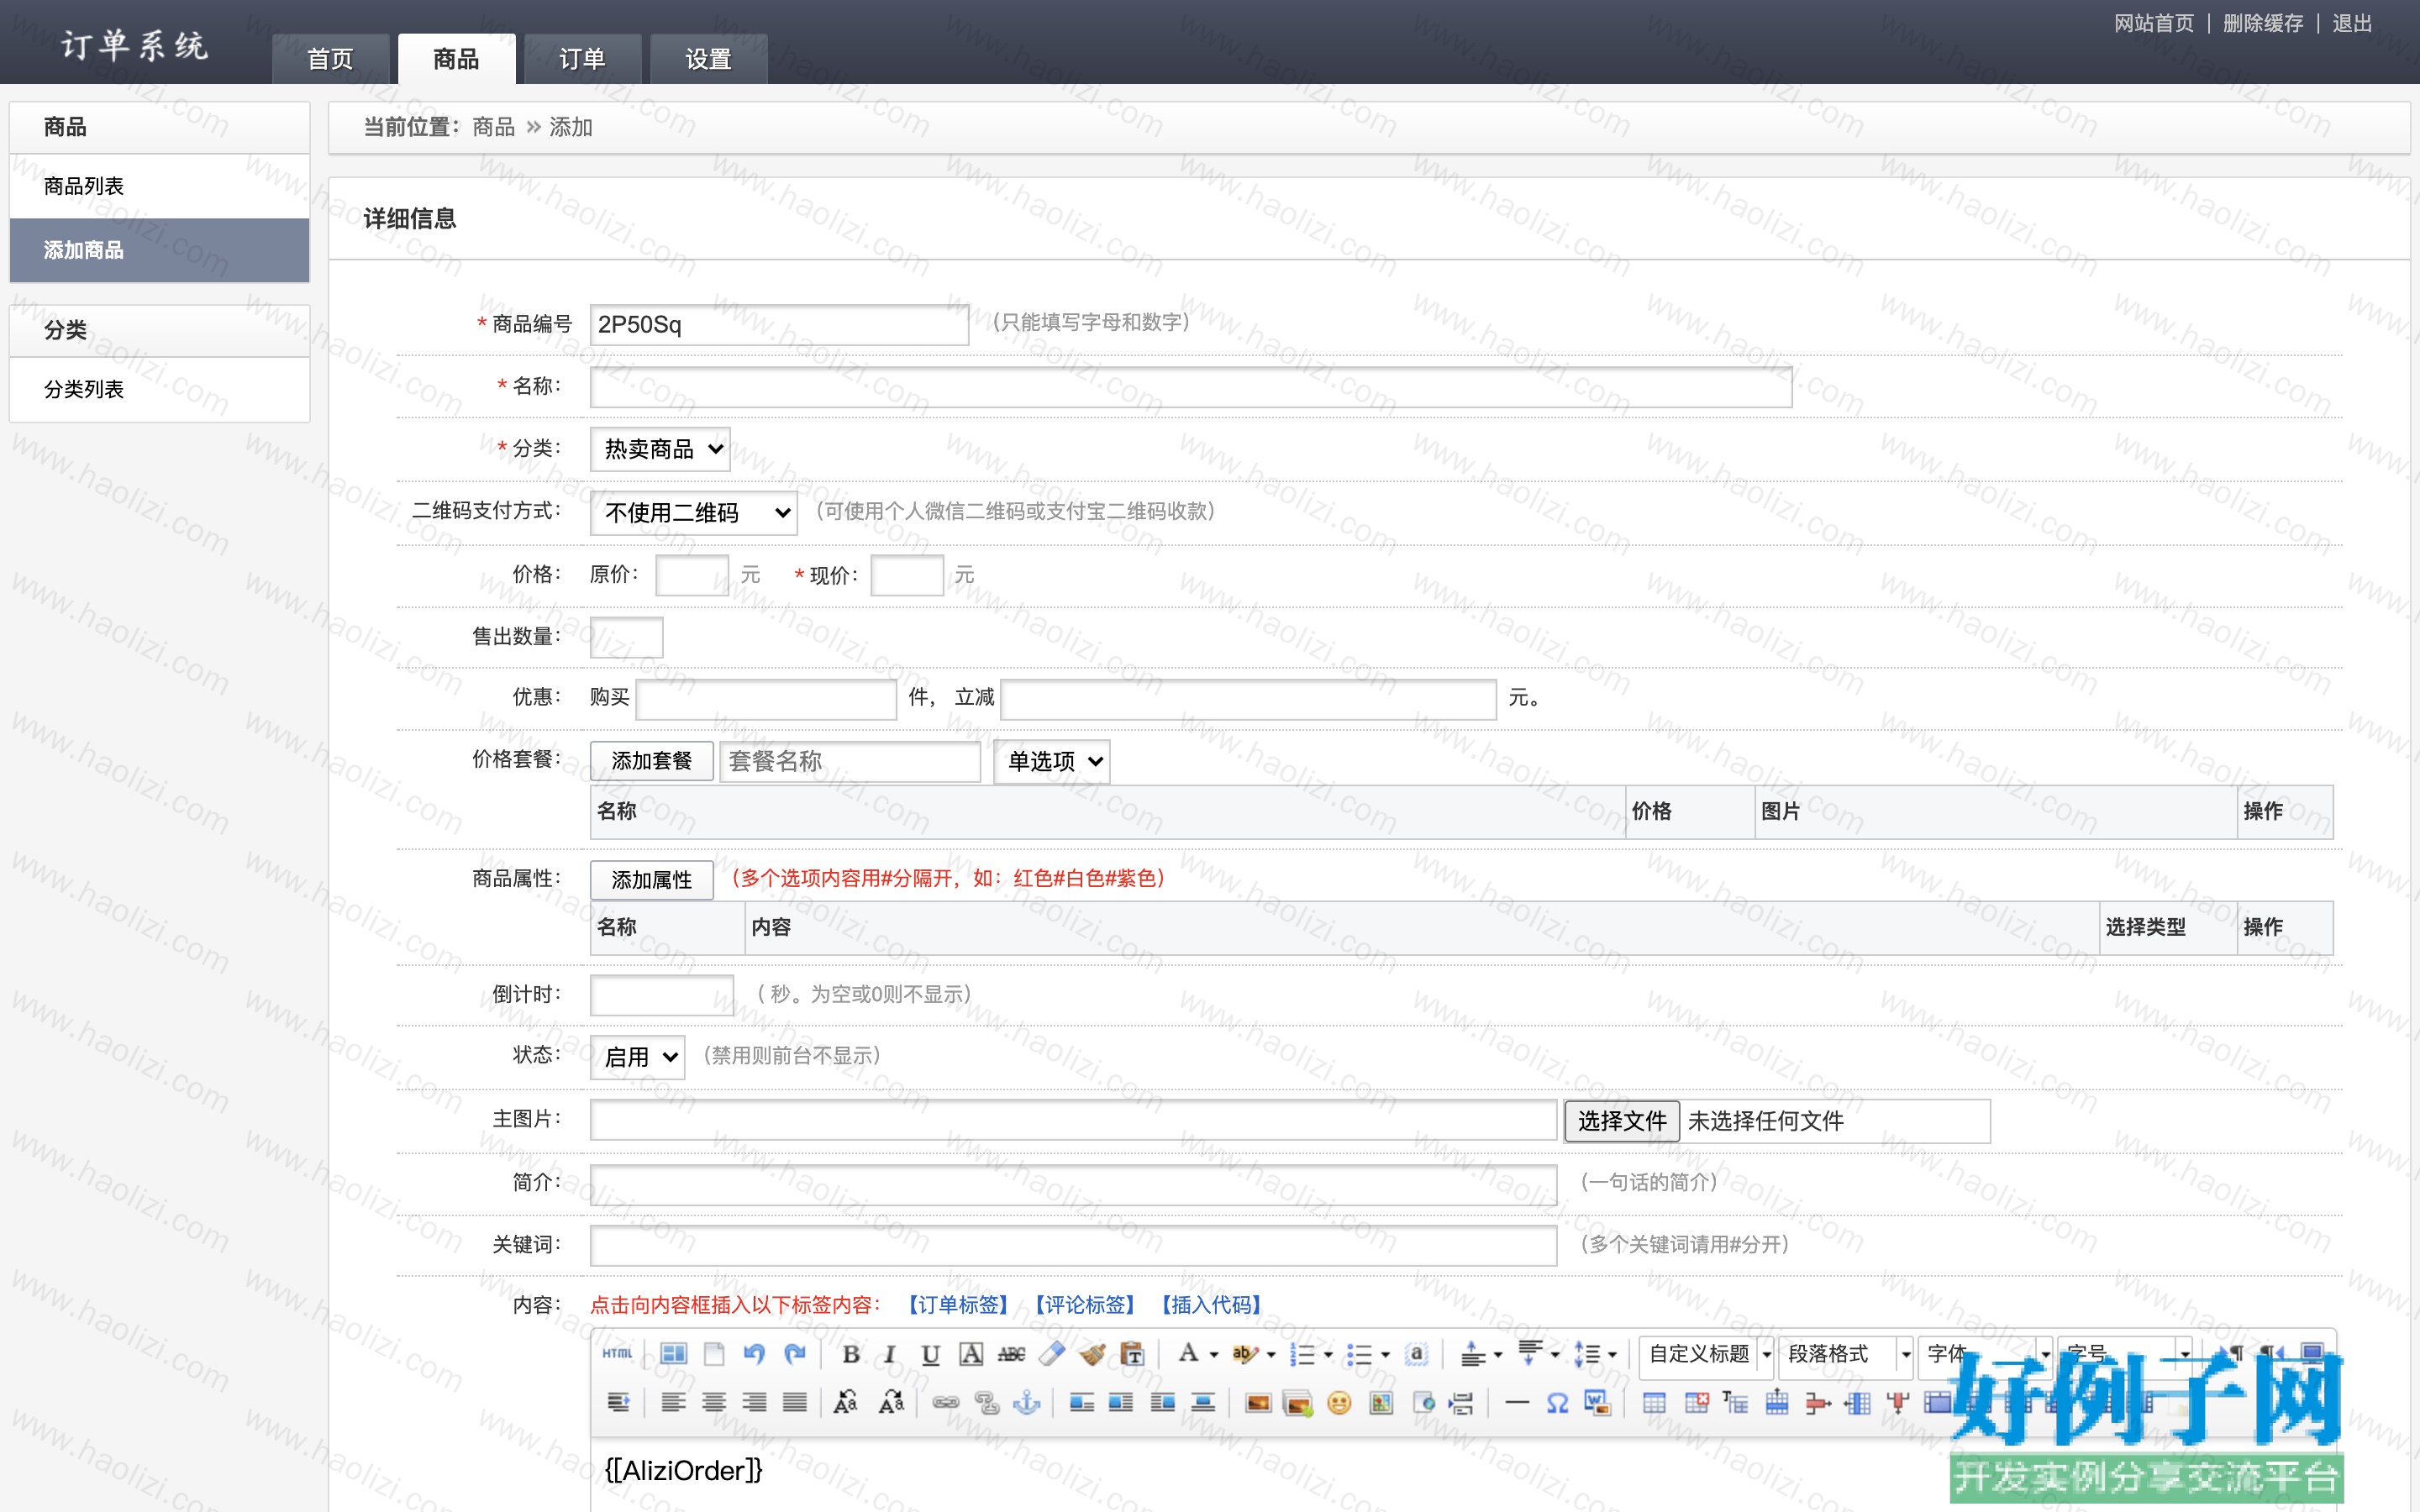Open the 网站首页 link

(x=2153, y=23)
